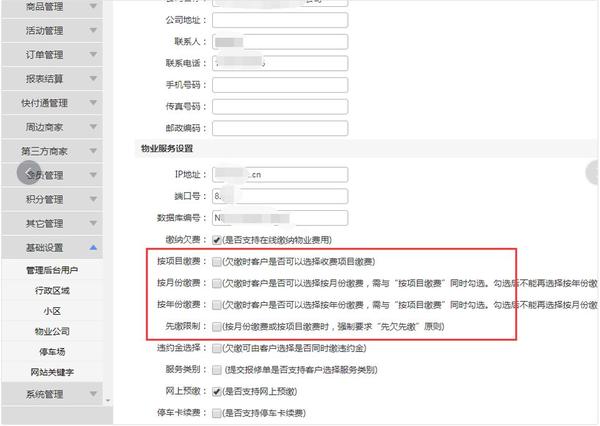
Task: Open 停车场 submenu link
Action: pos(52,351)
